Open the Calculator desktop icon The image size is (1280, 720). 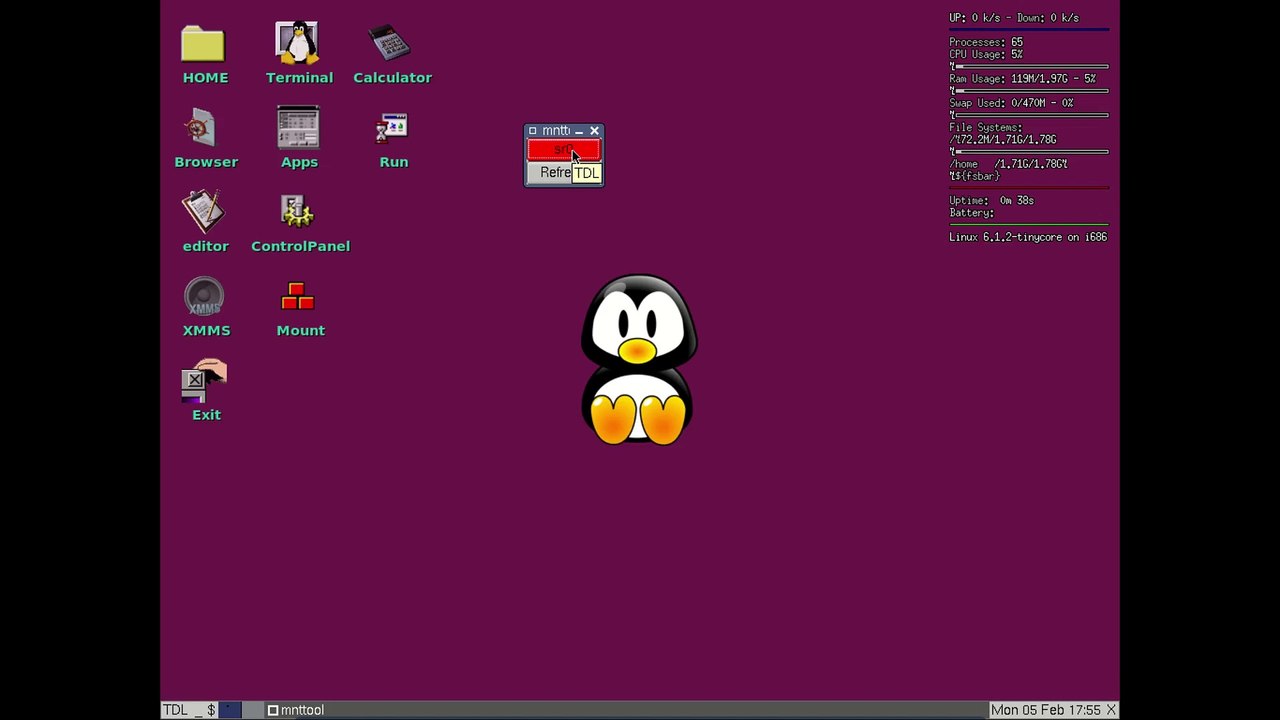point(392,54)
